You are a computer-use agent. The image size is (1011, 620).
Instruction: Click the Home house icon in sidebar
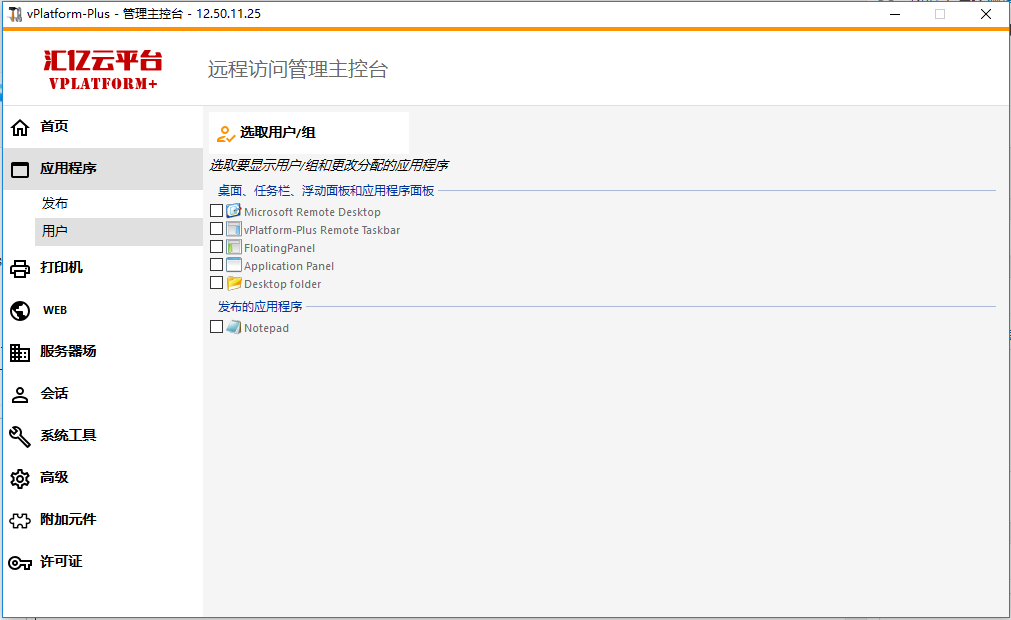[x=20, y=127]
